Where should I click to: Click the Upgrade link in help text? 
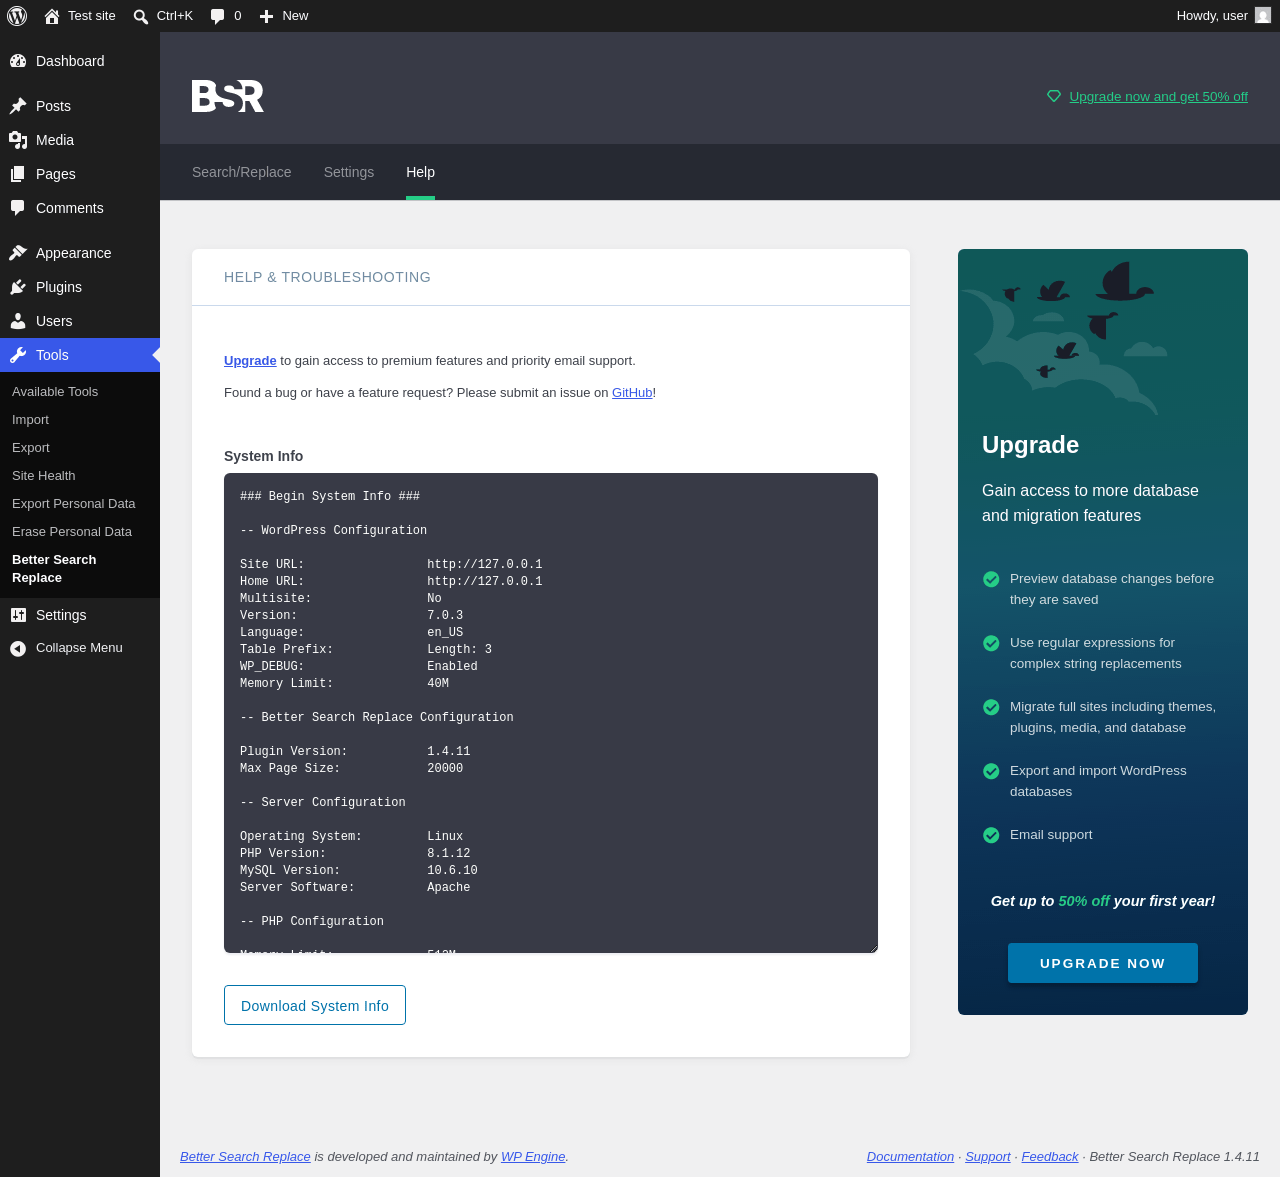pos(250,361)
